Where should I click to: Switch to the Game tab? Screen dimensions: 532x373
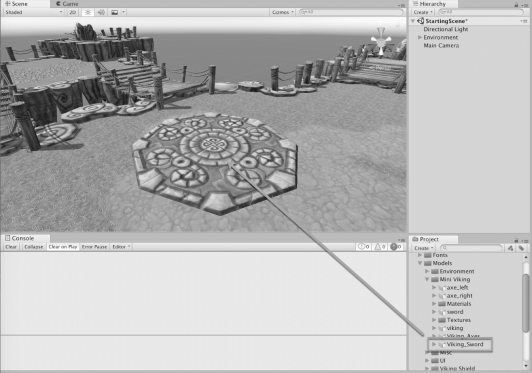click(67, 4)
